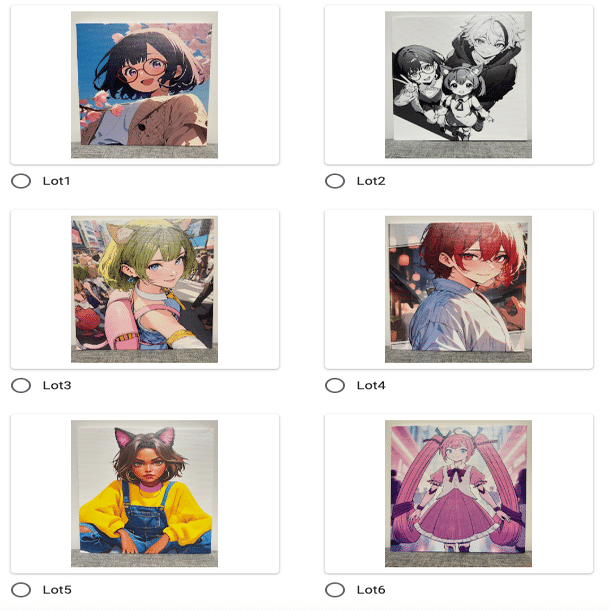Select the Lot4 radio button
This screenshot has width=611, height=611.
(335, 385)
